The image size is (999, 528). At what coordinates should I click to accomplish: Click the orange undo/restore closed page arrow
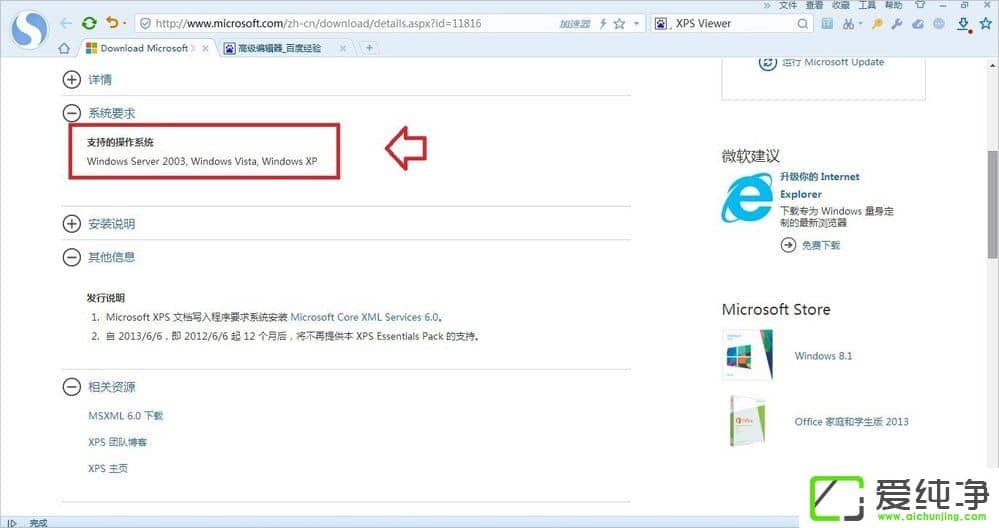tap(112, 23)
